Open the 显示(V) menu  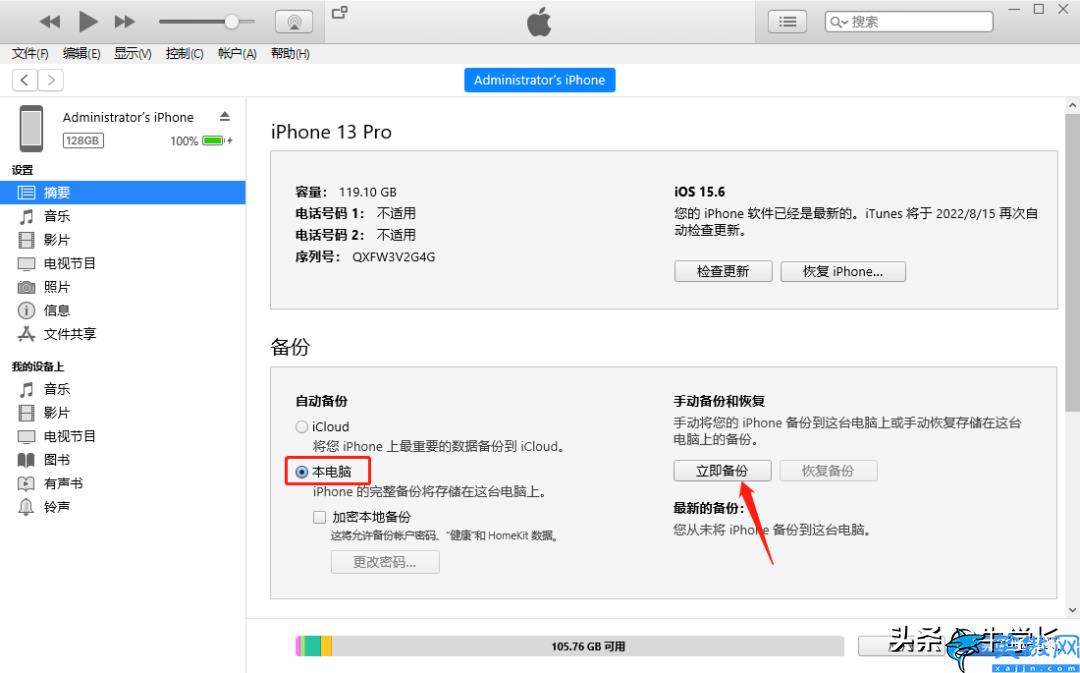[x=132, y=54]
